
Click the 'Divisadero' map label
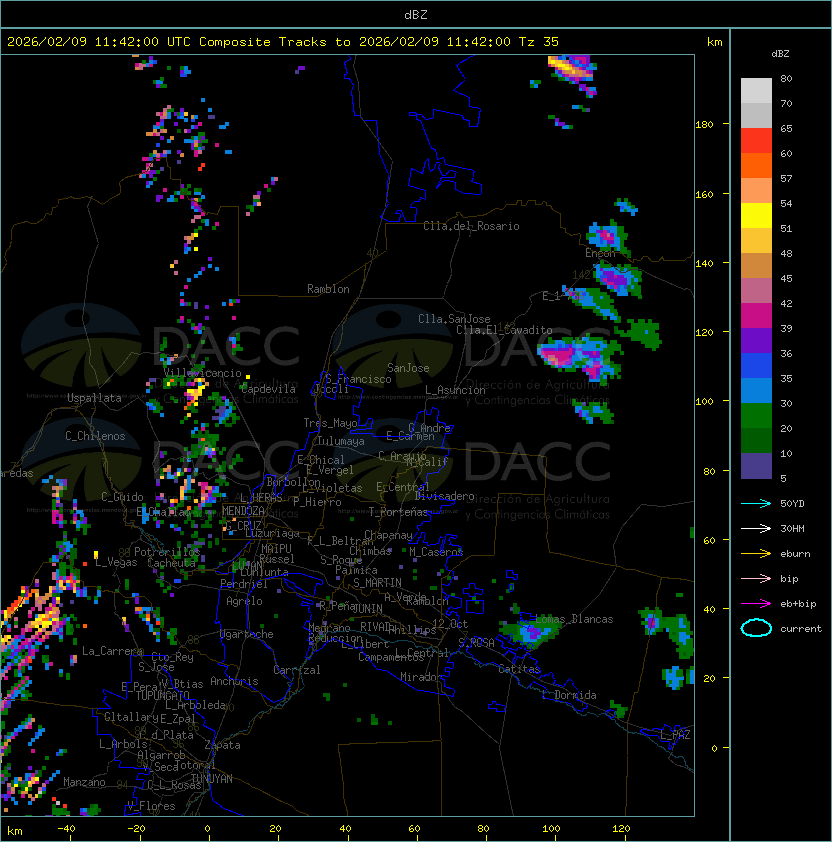tap(445, 496)
